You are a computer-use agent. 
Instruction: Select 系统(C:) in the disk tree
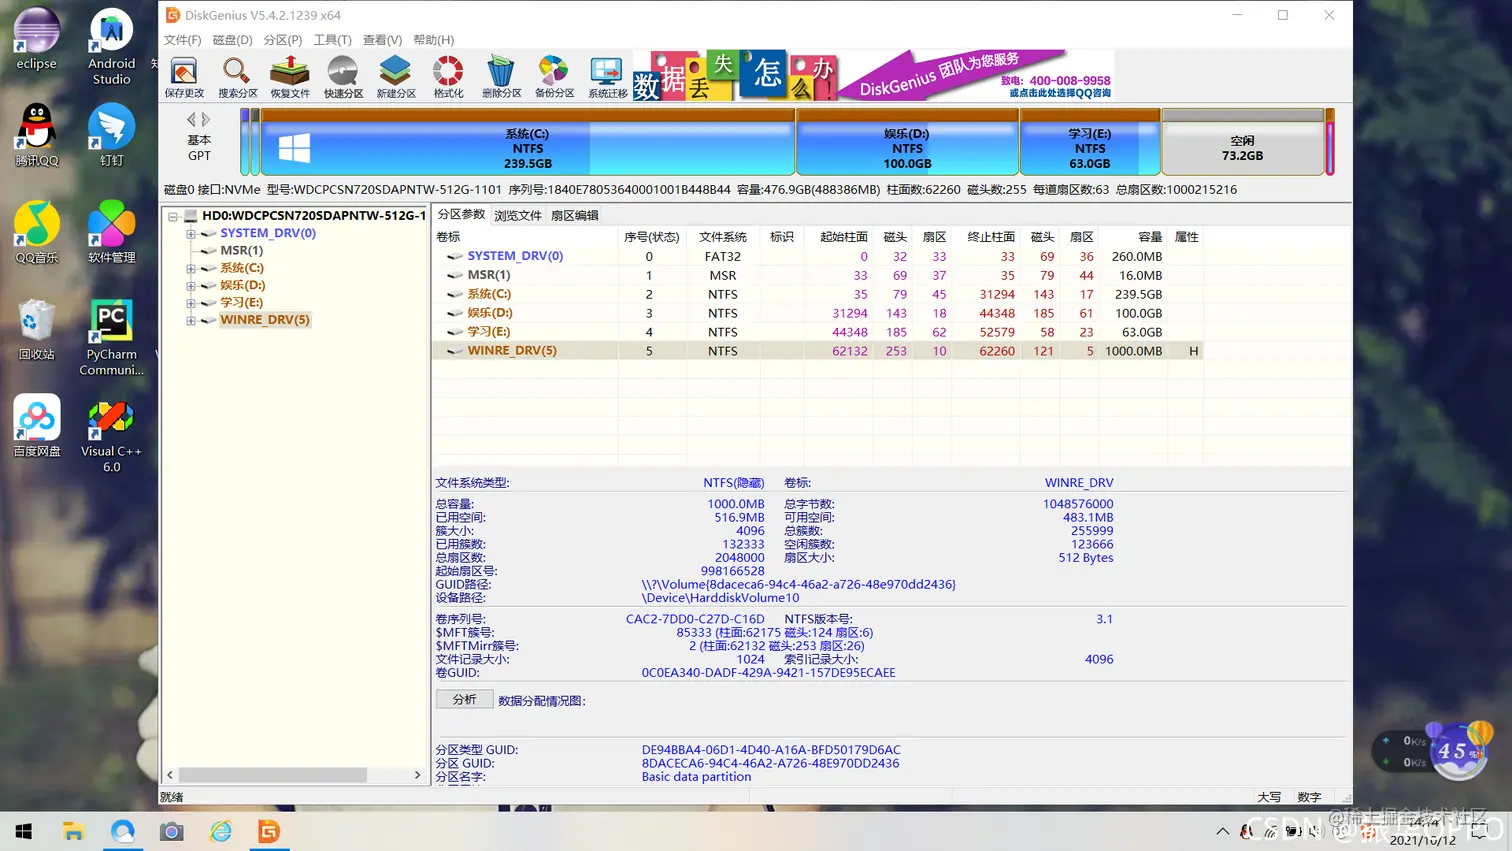[241, 268]
